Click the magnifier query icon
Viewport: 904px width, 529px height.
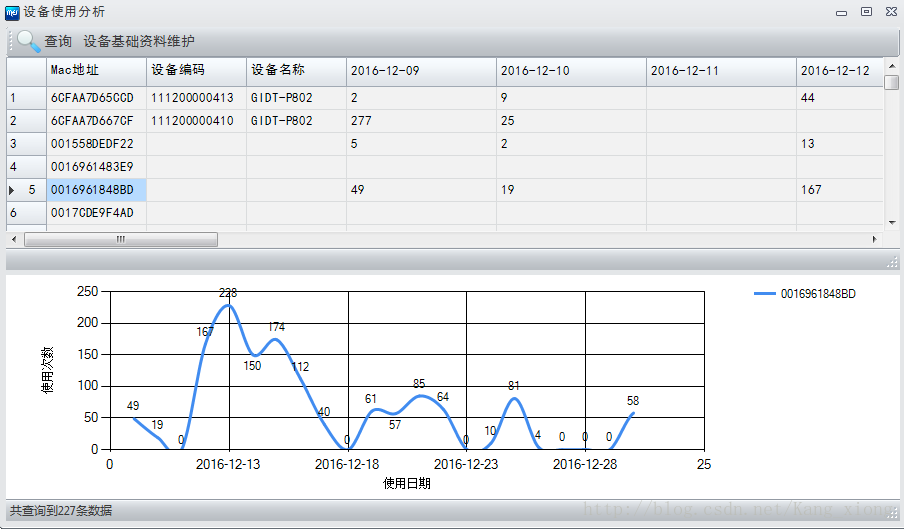29,41
